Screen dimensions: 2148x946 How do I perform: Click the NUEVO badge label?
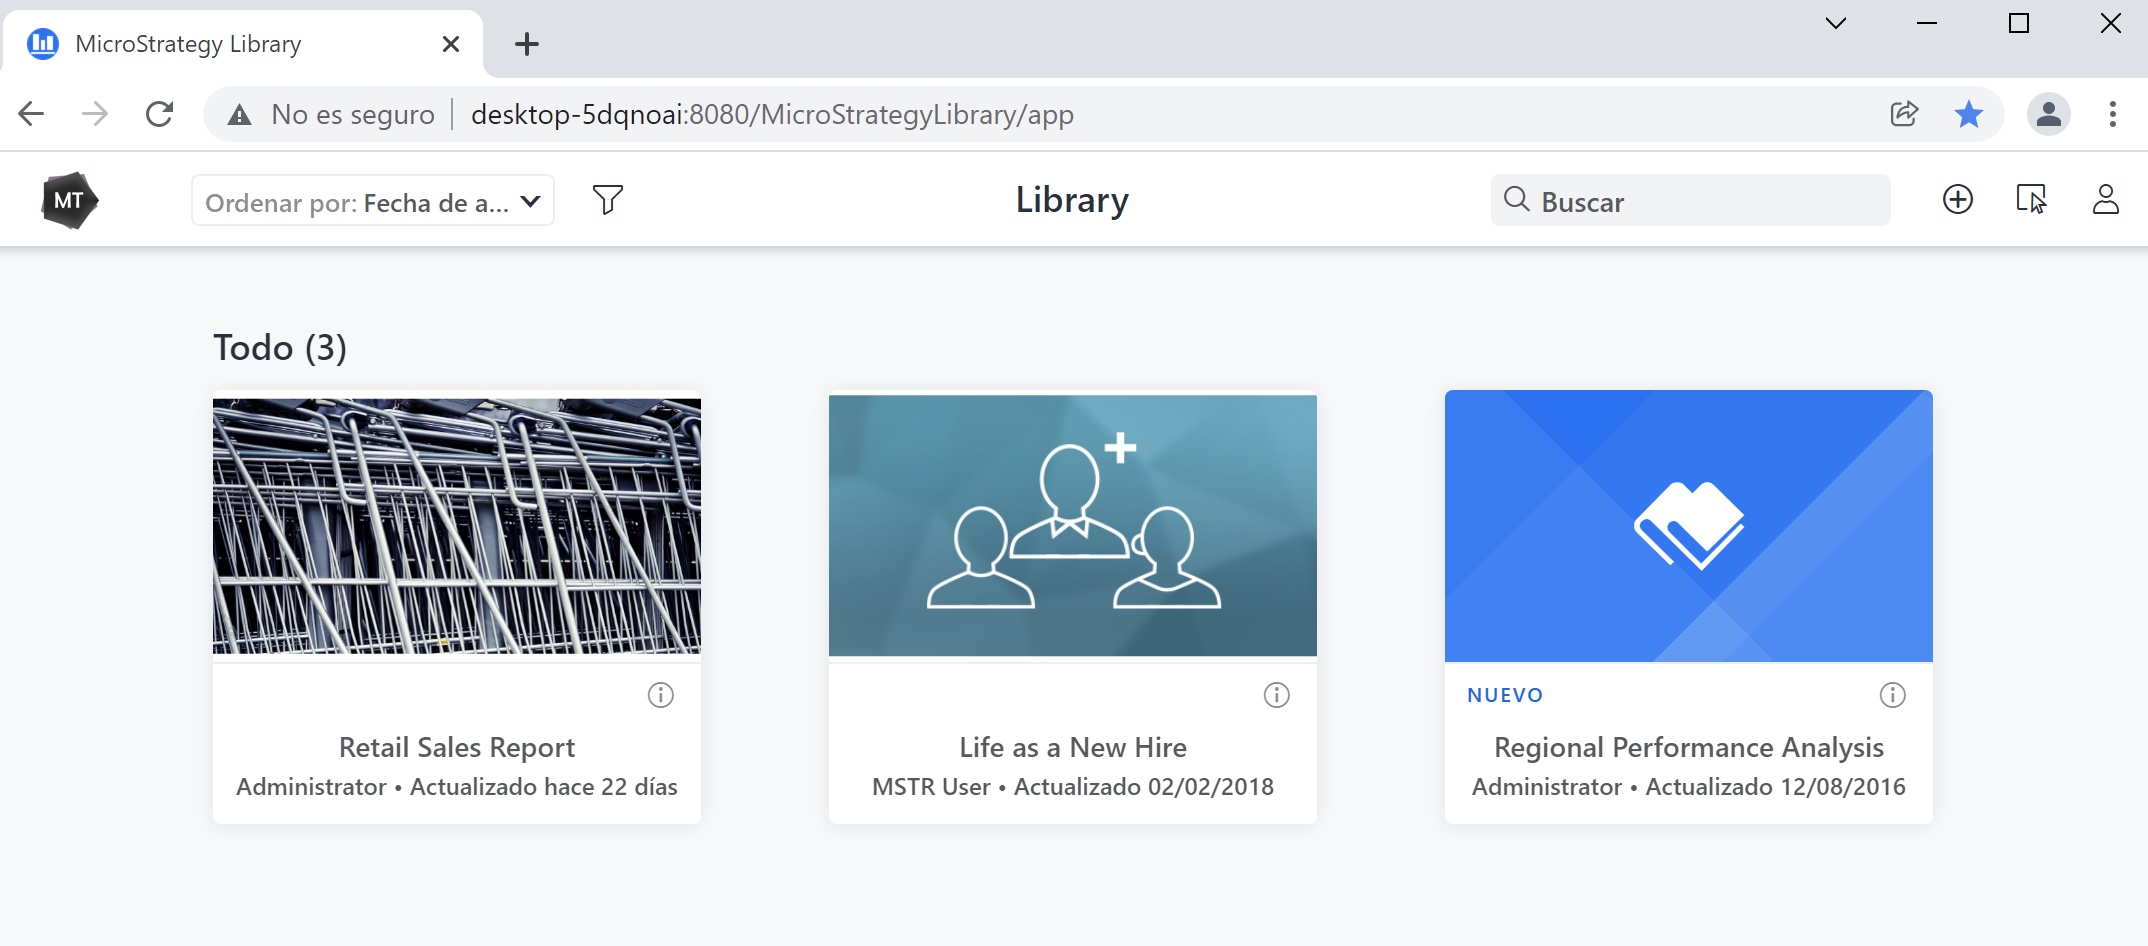tap(1505, 695)
